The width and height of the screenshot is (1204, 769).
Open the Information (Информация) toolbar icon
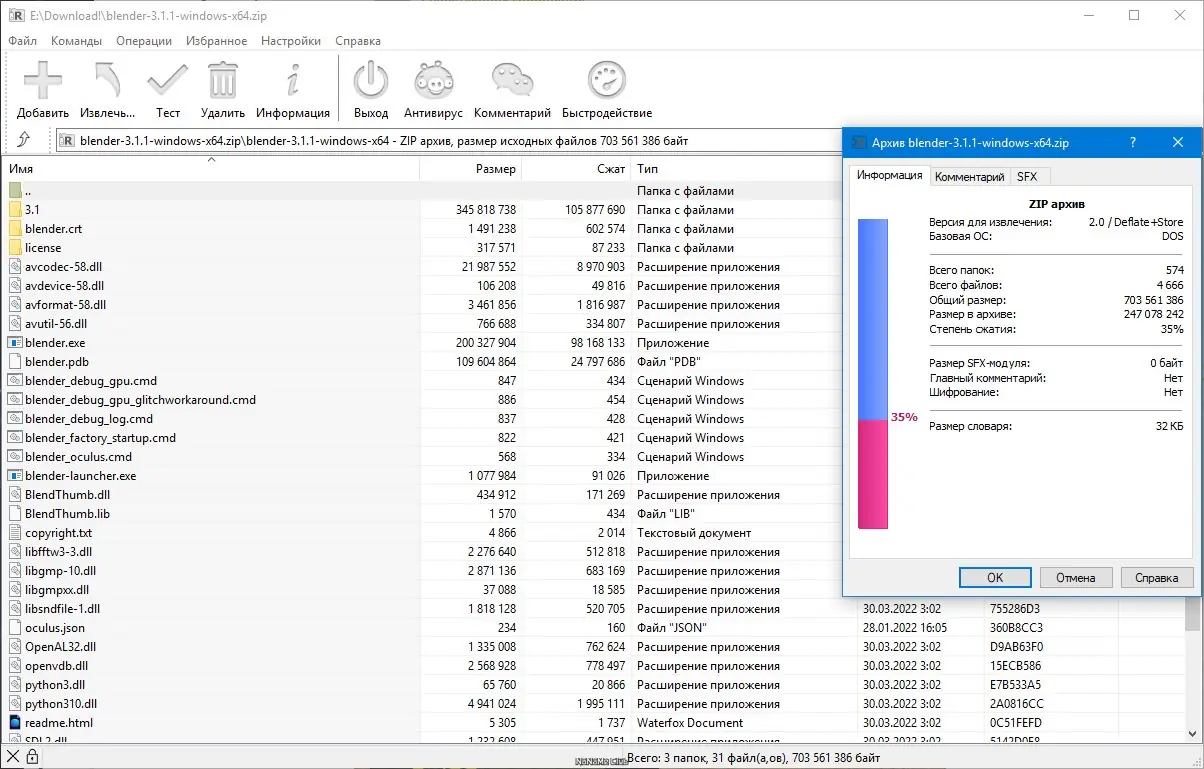coord(292,81)
